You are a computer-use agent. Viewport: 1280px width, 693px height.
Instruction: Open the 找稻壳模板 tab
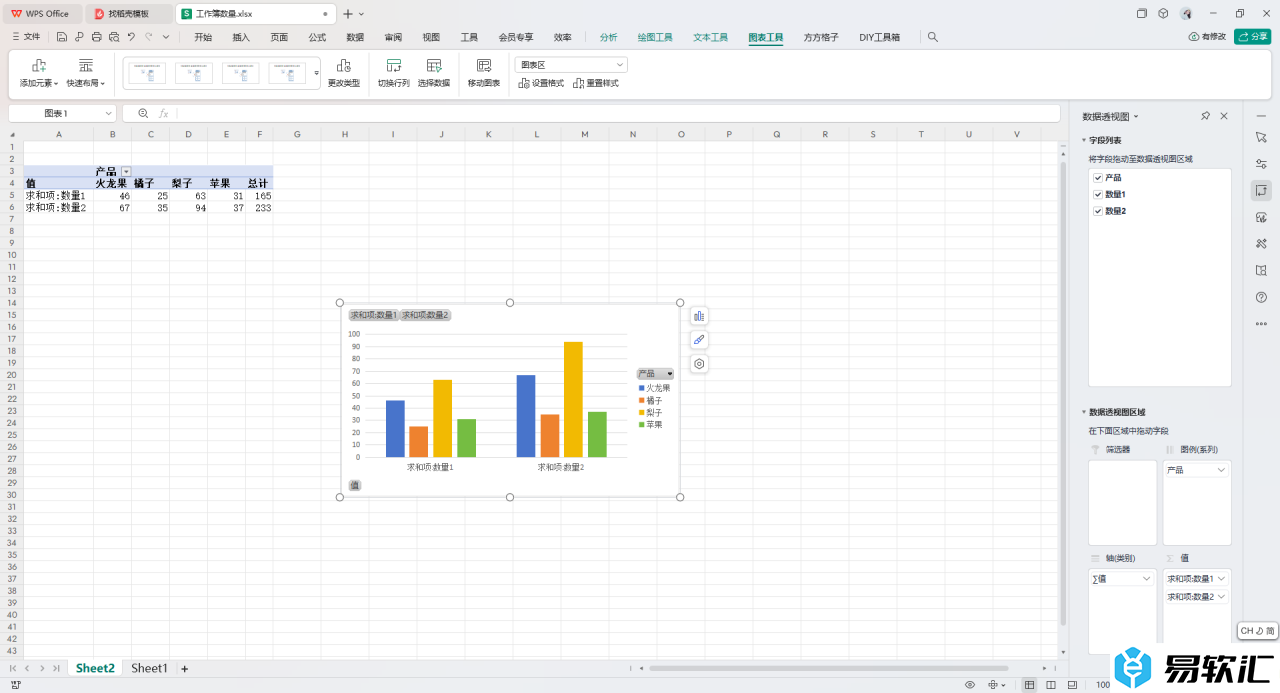[x=129, y=13]
